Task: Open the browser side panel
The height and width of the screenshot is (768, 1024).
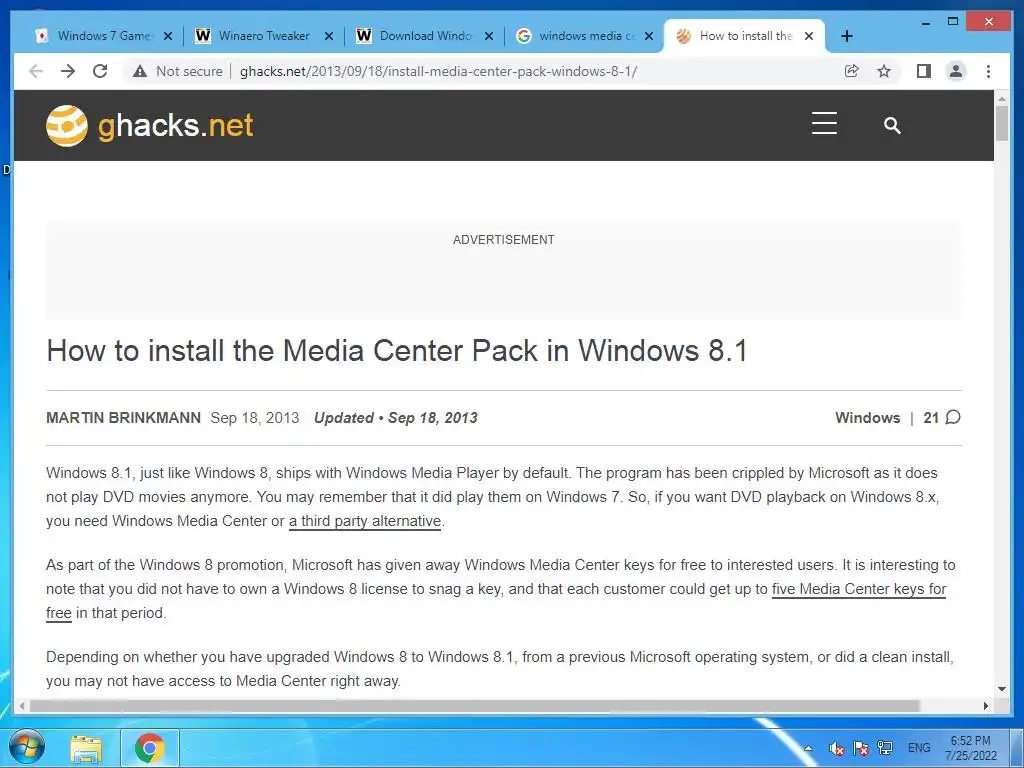Action: click(x=923, y=71)
